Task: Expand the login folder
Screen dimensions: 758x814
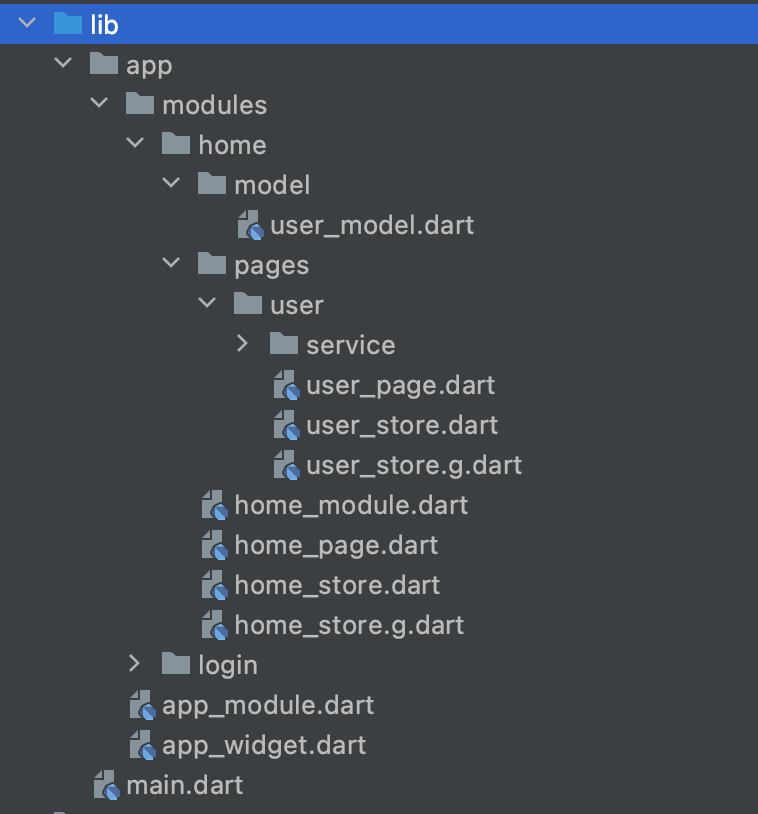Action: click(x=135, y=664)
